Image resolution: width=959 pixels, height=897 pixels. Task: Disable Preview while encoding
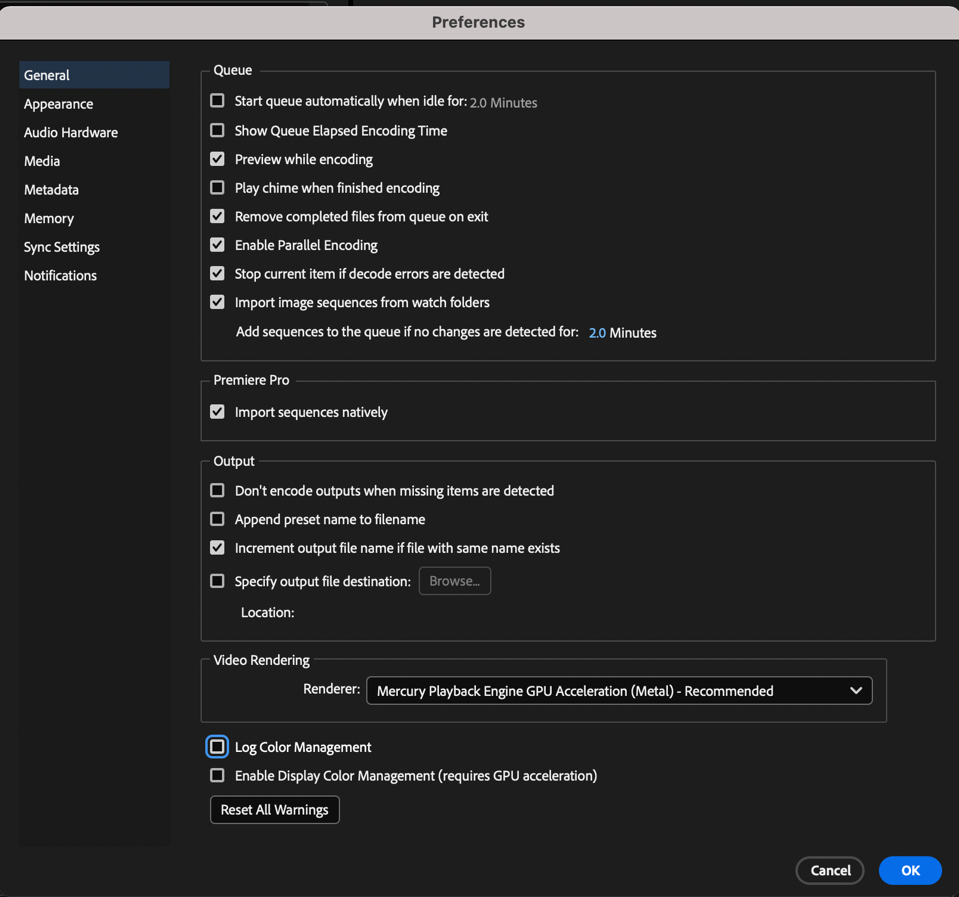217,159
